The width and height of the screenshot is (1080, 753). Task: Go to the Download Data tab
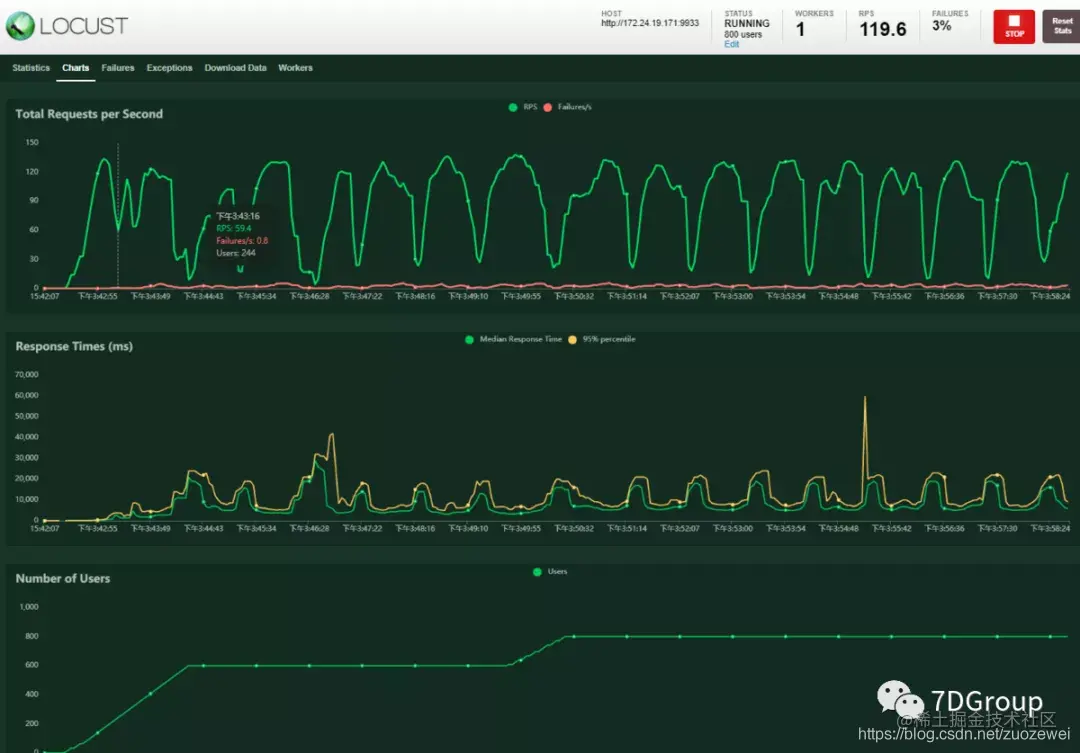coord(236,68)
